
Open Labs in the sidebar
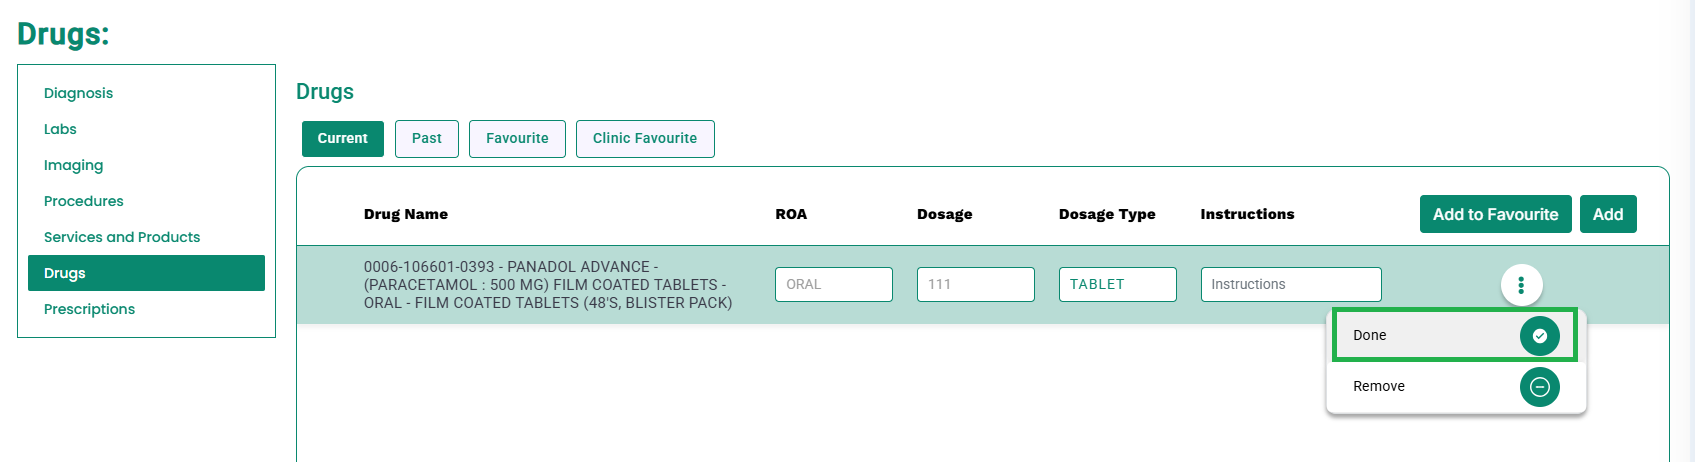click(60, 129)
